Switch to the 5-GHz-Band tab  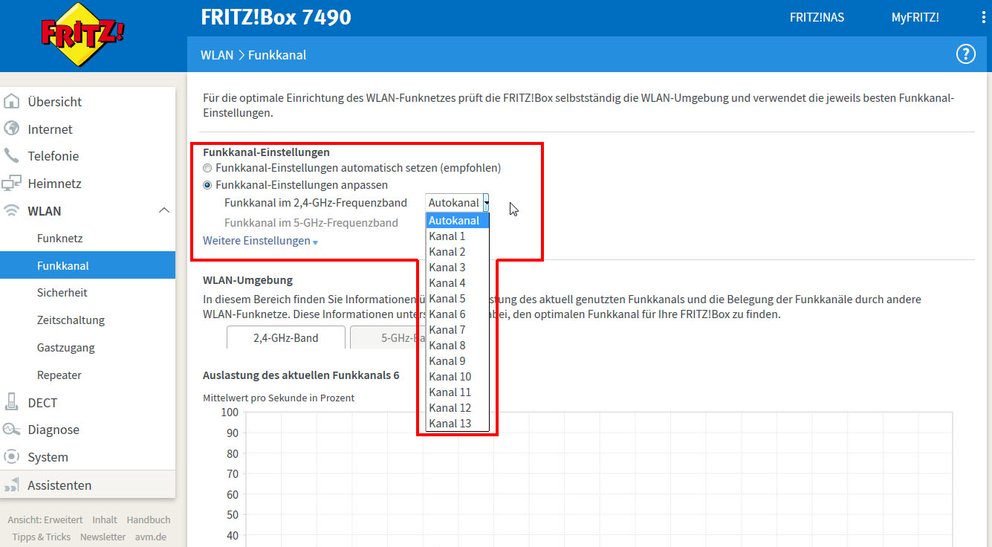[387, 338]
